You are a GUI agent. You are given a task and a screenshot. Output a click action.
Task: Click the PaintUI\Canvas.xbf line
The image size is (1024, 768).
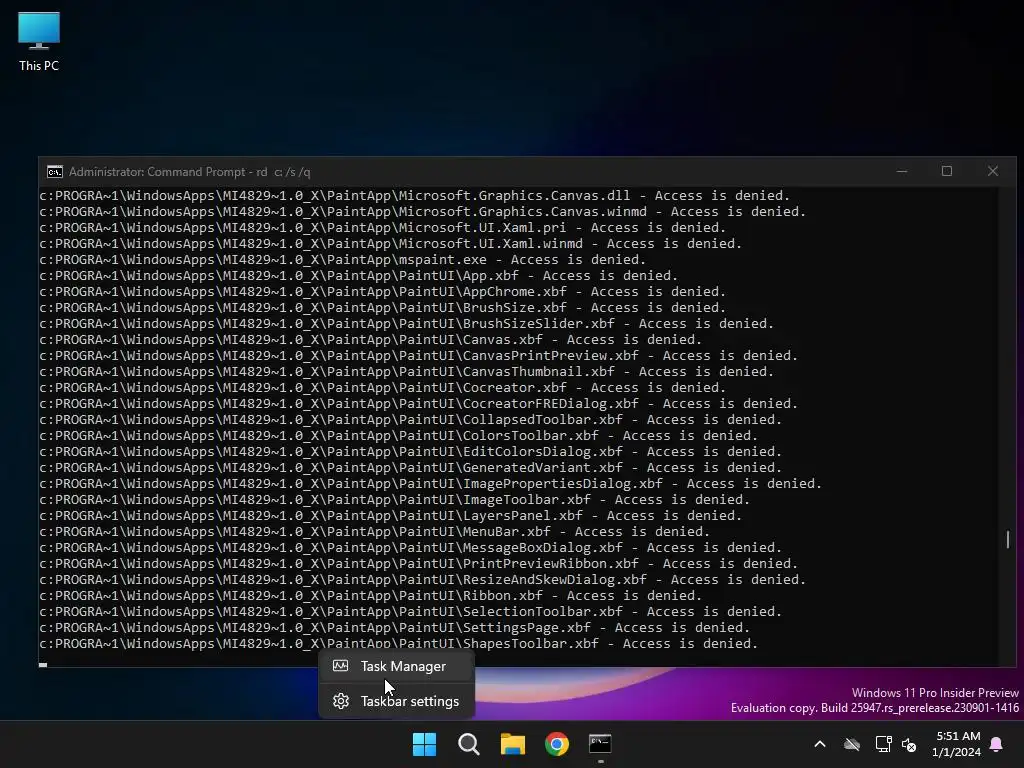click(370, 340)
